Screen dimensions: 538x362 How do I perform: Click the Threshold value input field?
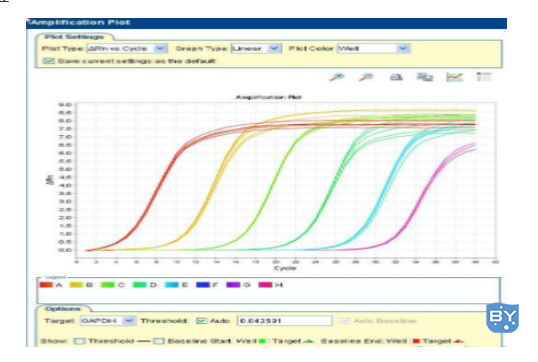(284, 321)
